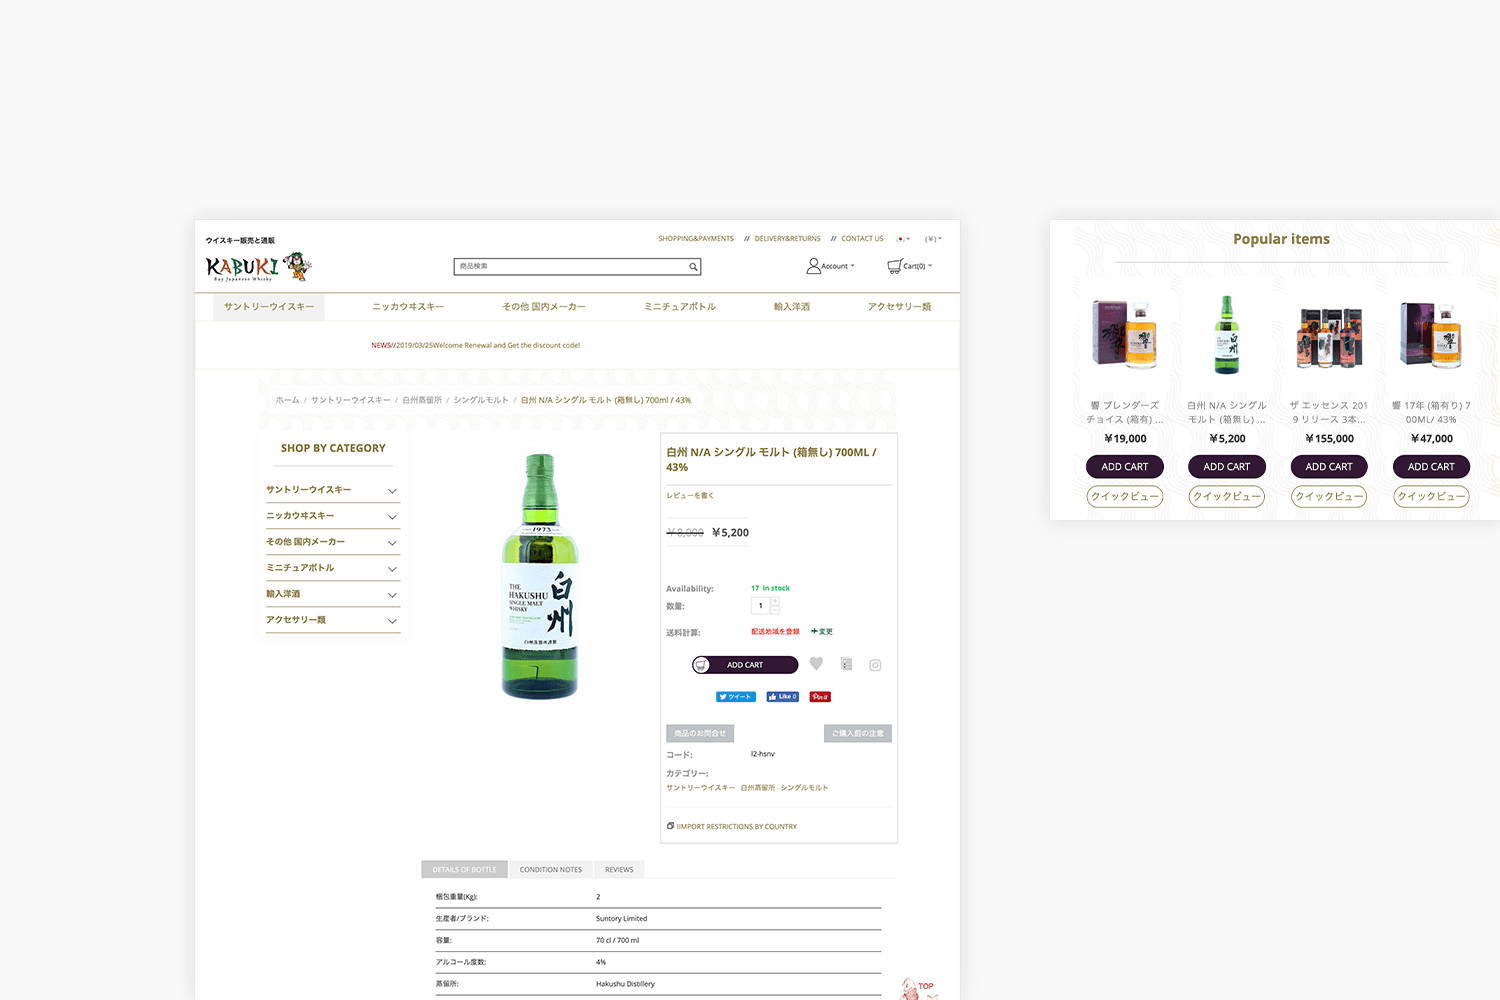1500x1000 pixels.
Task: Click シングルモルト in the breadcrumb
Action: click(x=481, y=400)
